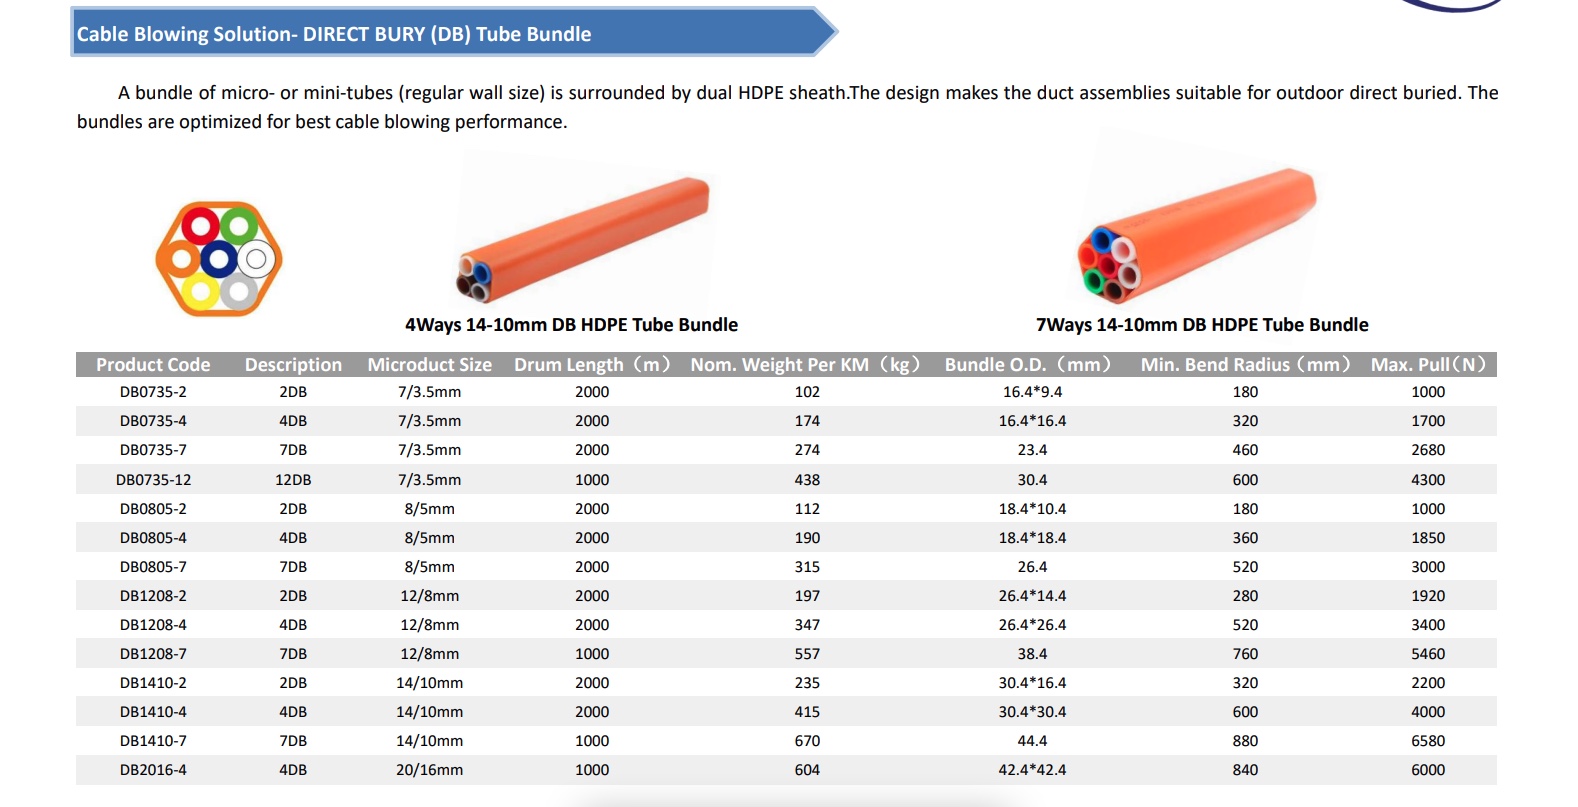
Task: Select the Drum Length (m) column header
Action: 592,365
